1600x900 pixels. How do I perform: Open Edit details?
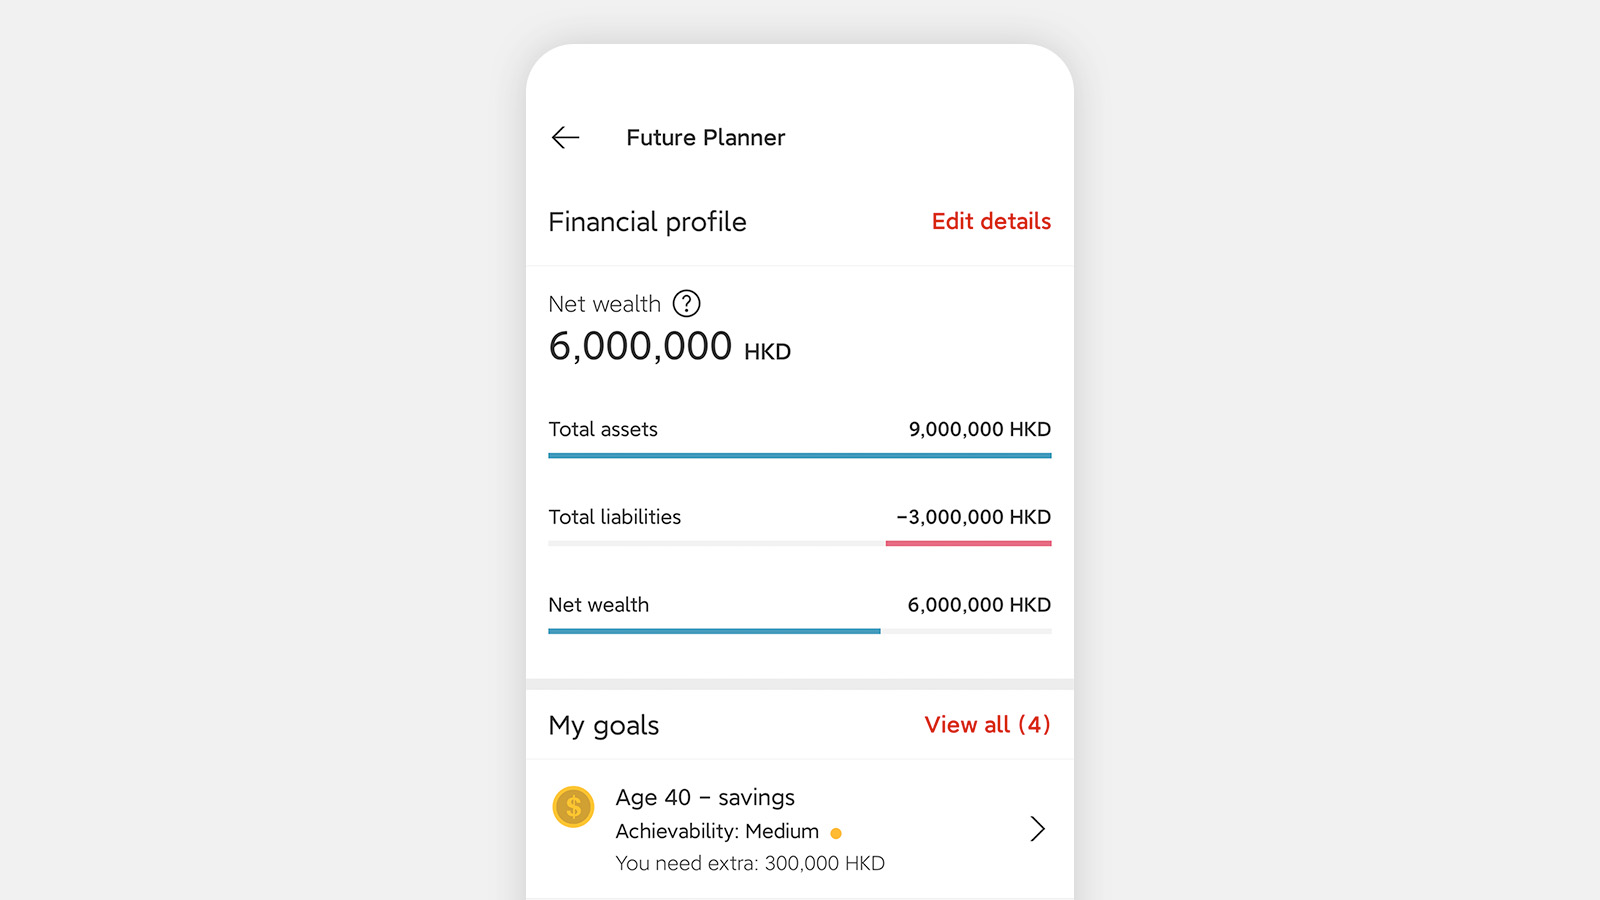pos(991,222)
